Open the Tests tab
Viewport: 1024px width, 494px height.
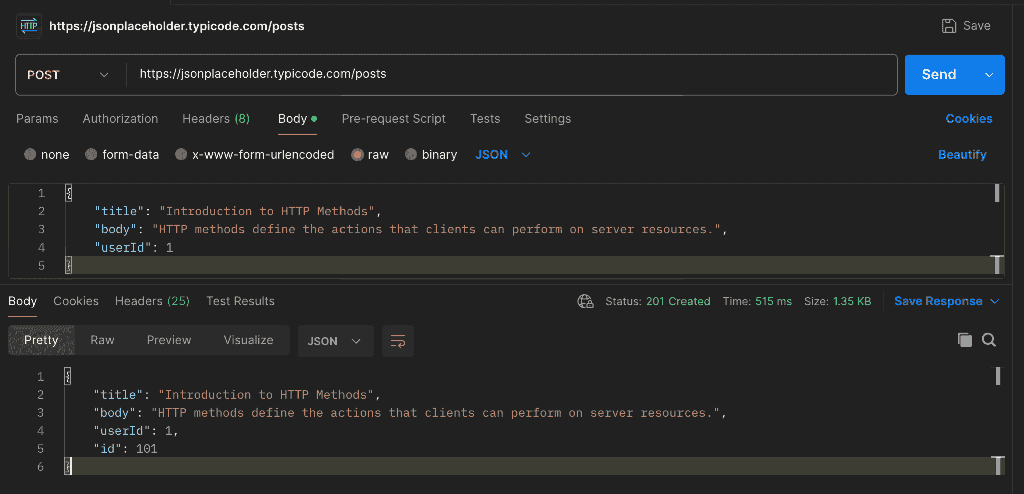coord(485,119)
